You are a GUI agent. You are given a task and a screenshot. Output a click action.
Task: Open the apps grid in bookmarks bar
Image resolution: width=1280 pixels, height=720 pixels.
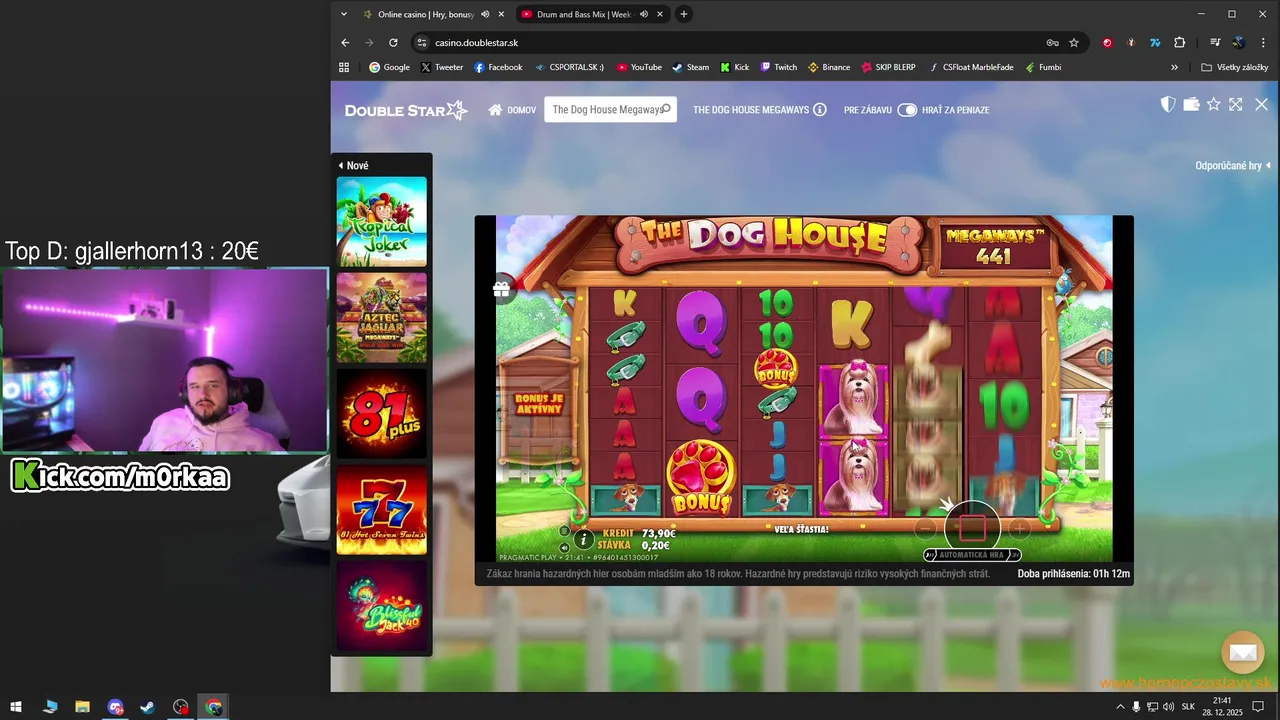(344, 67)
